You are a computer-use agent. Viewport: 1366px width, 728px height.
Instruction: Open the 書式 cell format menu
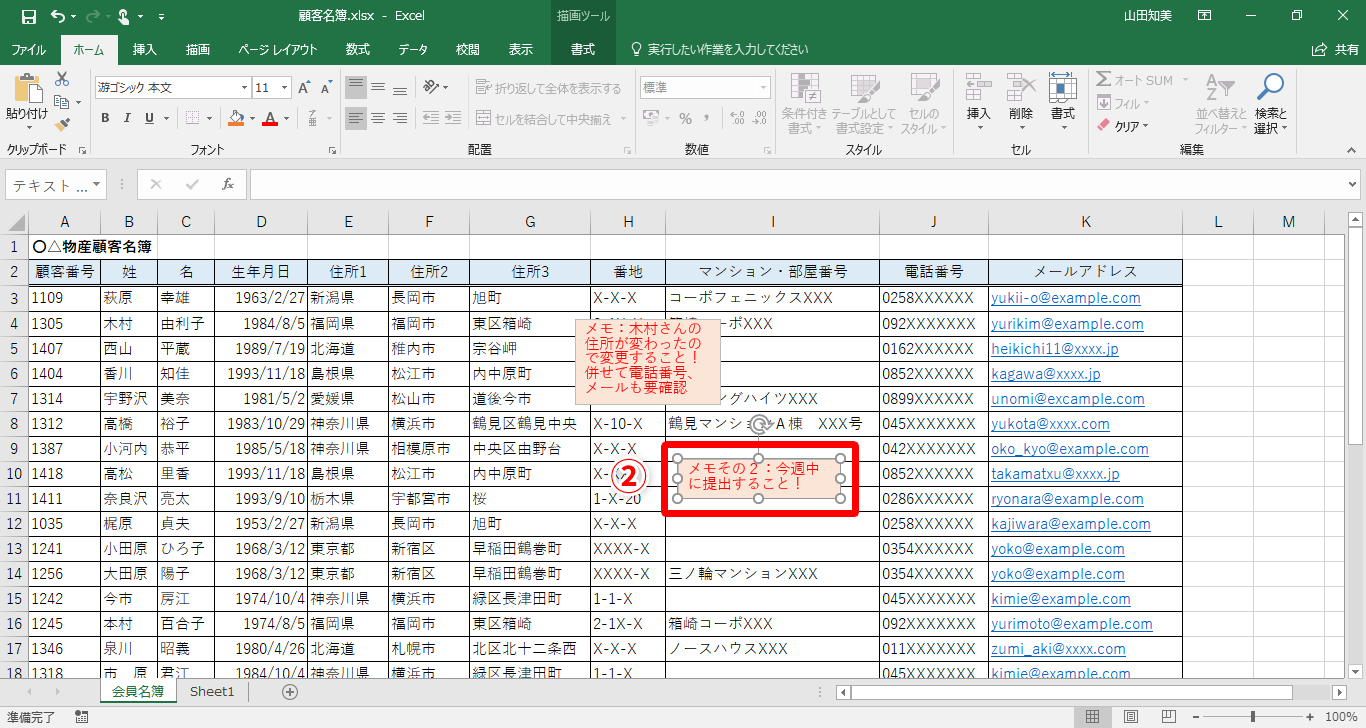pyautogui.click(x=1062, y=104)
